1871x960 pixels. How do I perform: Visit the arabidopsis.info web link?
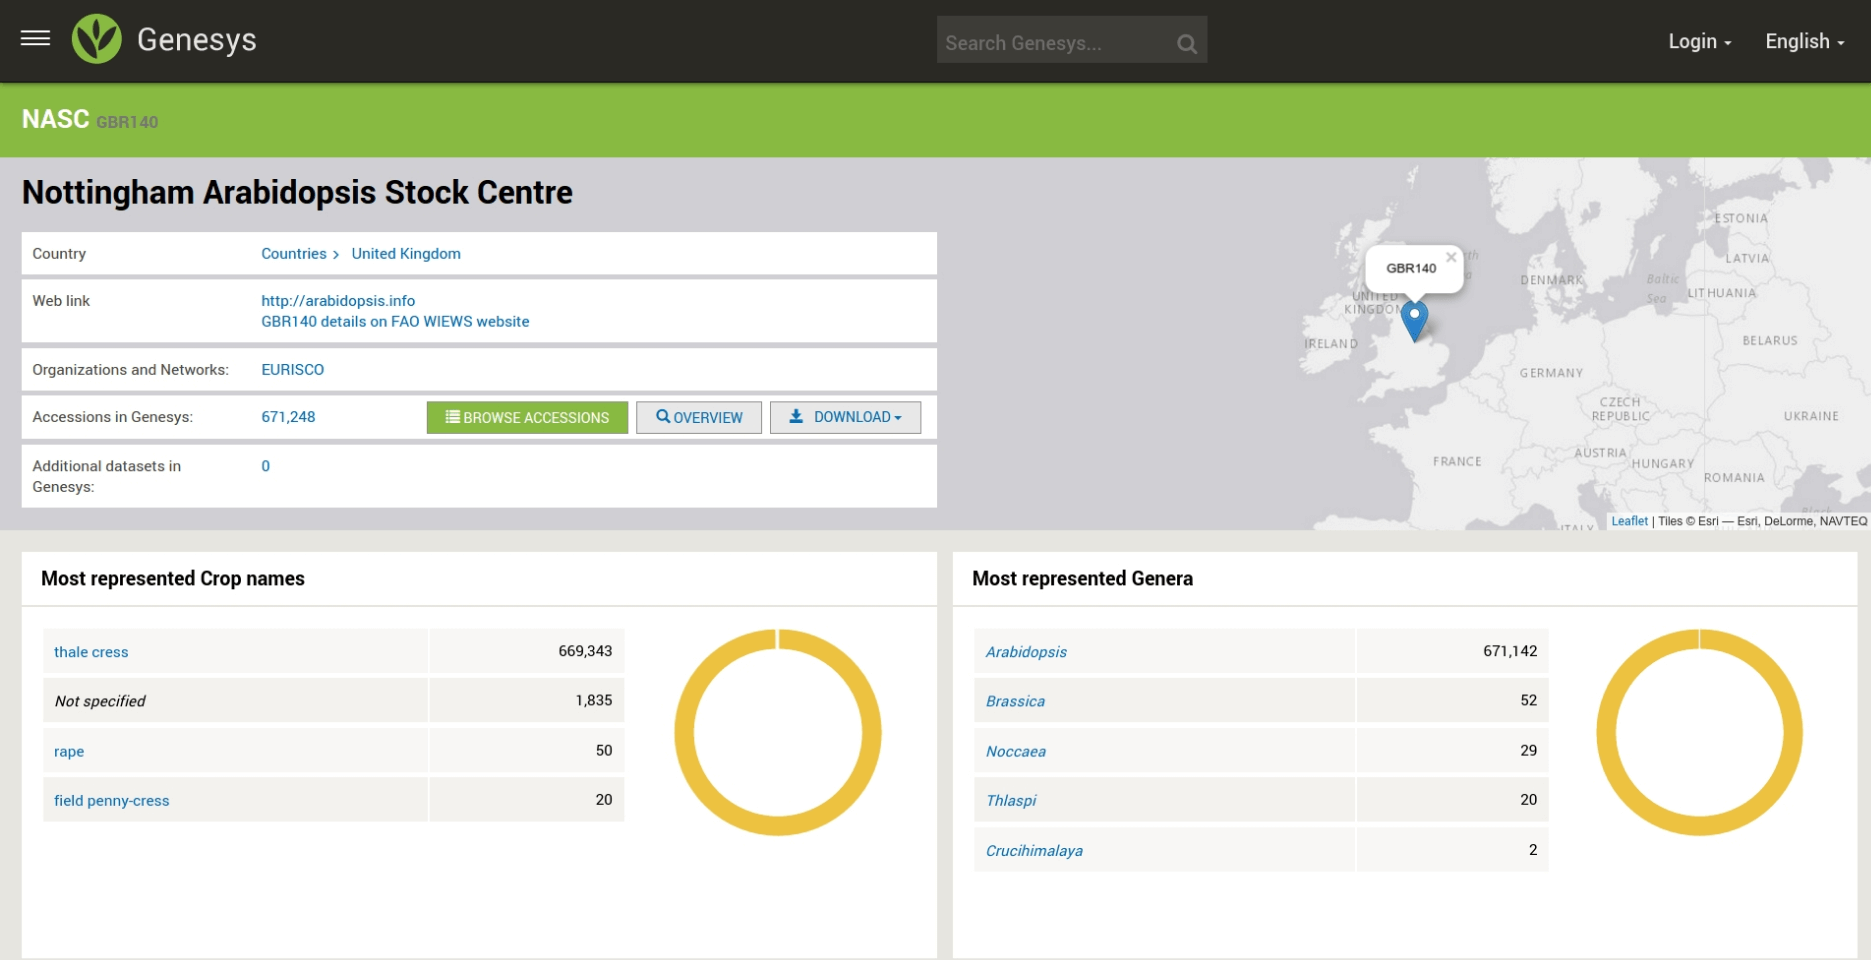[338, 300]
